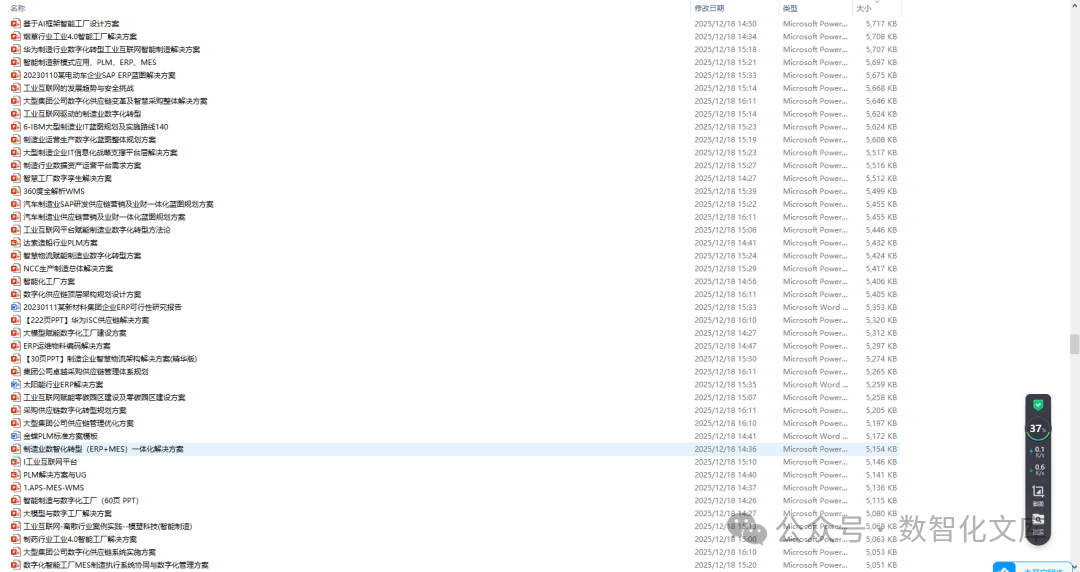This screenshot has height=572, width=1080.
Task: Select file 智能制造新模式应用、PLM、ERP、MES
Action: pos(90,62)
